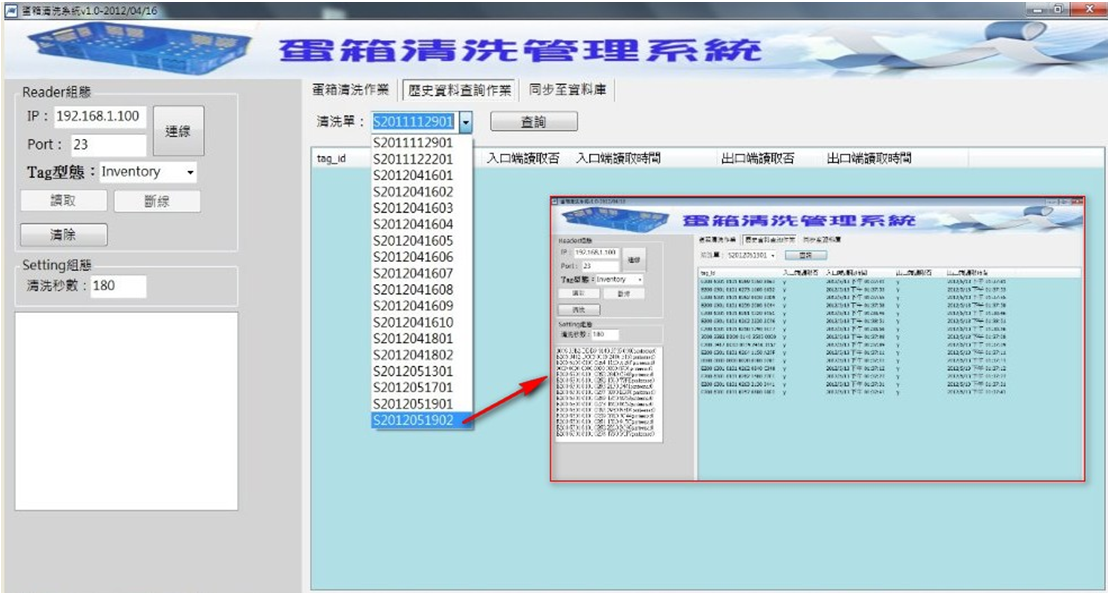Open the 歷史資料查詢作業 tab
Image resolution: width=1108 pixels, height=593 pixels.
click(x=459, y=90)
